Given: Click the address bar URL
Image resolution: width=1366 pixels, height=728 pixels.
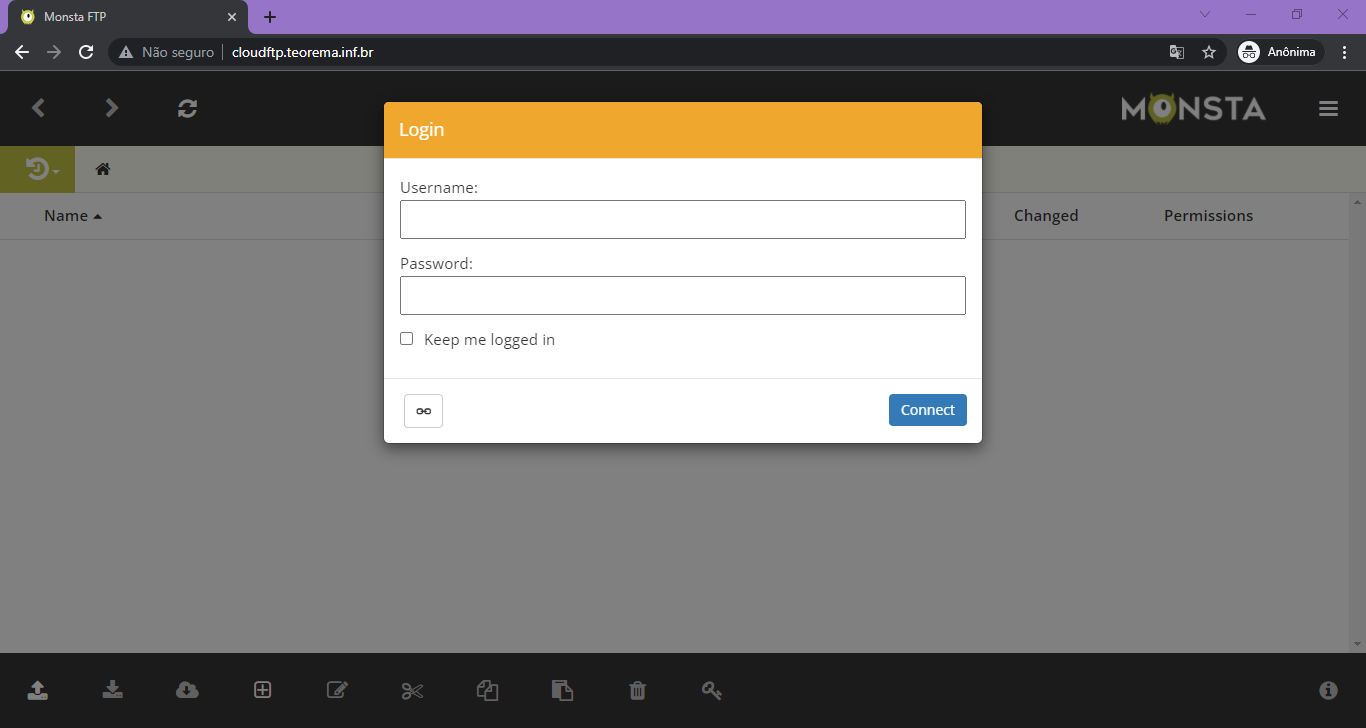Looking at the screenshot, I should click(x=303, y=52).
